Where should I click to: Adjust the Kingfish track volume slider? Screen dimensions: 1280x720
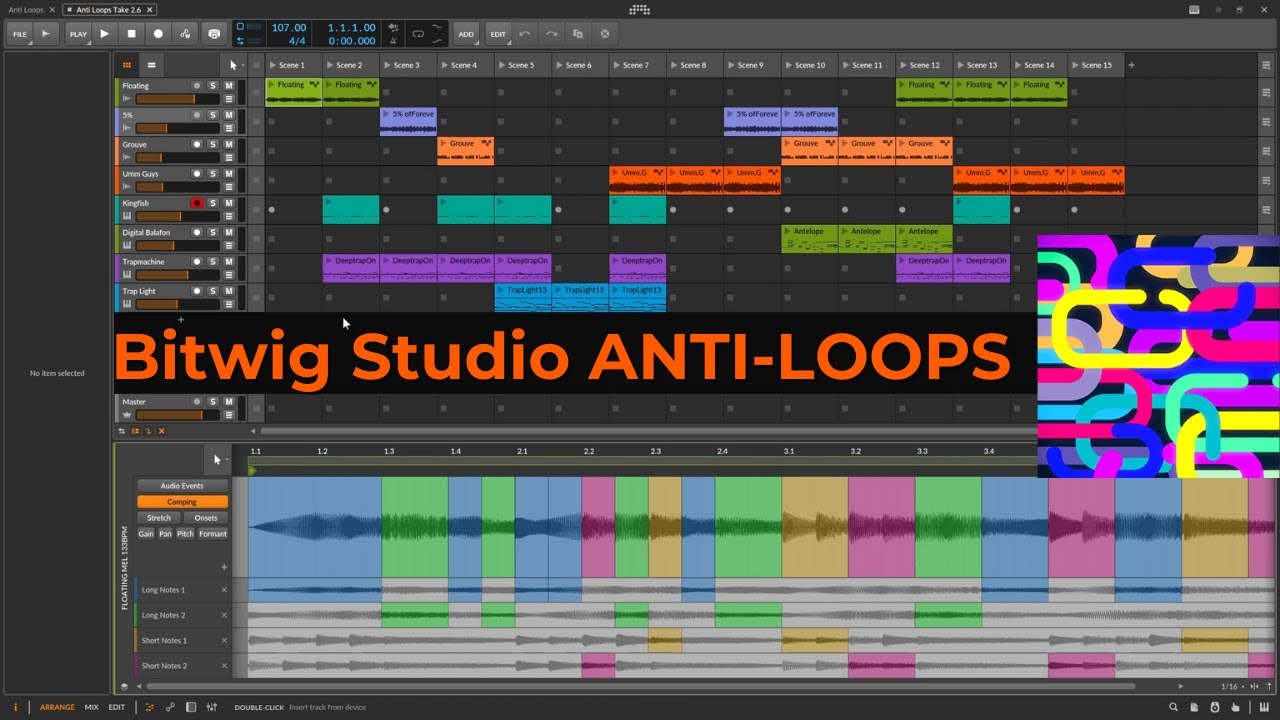tap(178, 216)
